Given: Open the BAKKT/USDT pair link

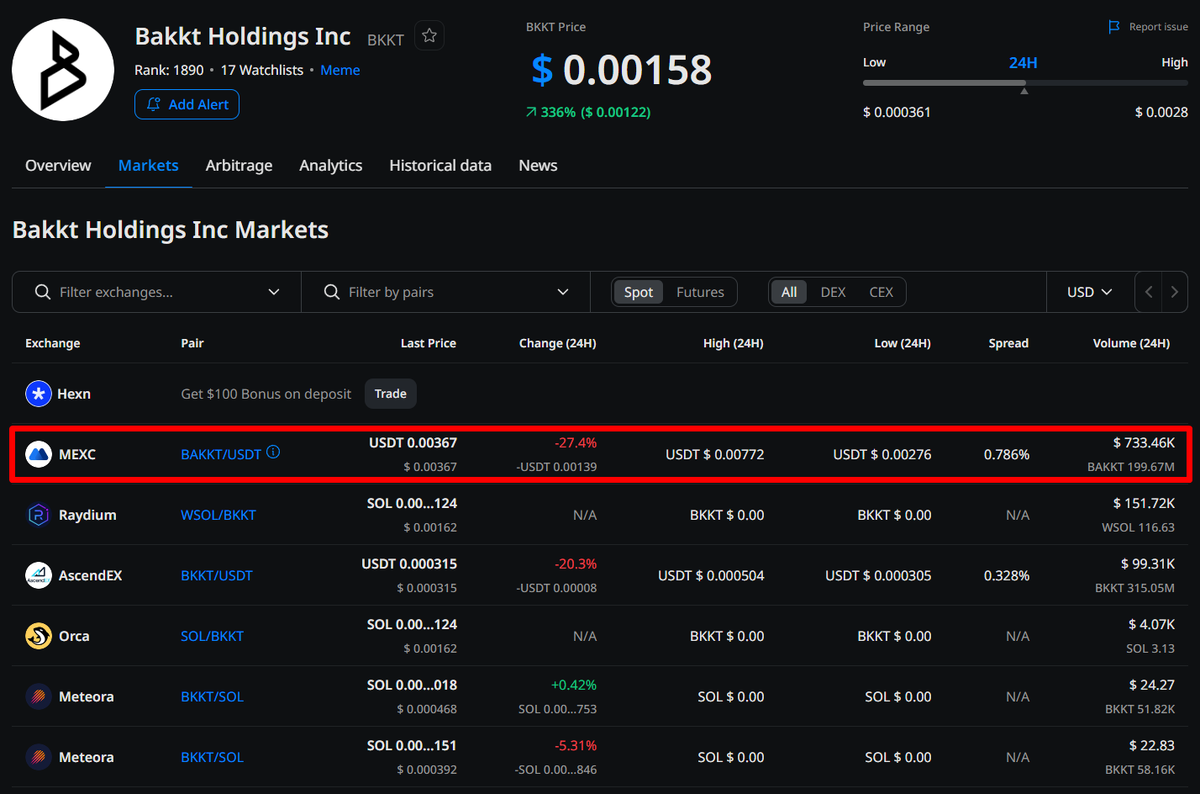Looking at the screenshot, I should click(221, 455).
